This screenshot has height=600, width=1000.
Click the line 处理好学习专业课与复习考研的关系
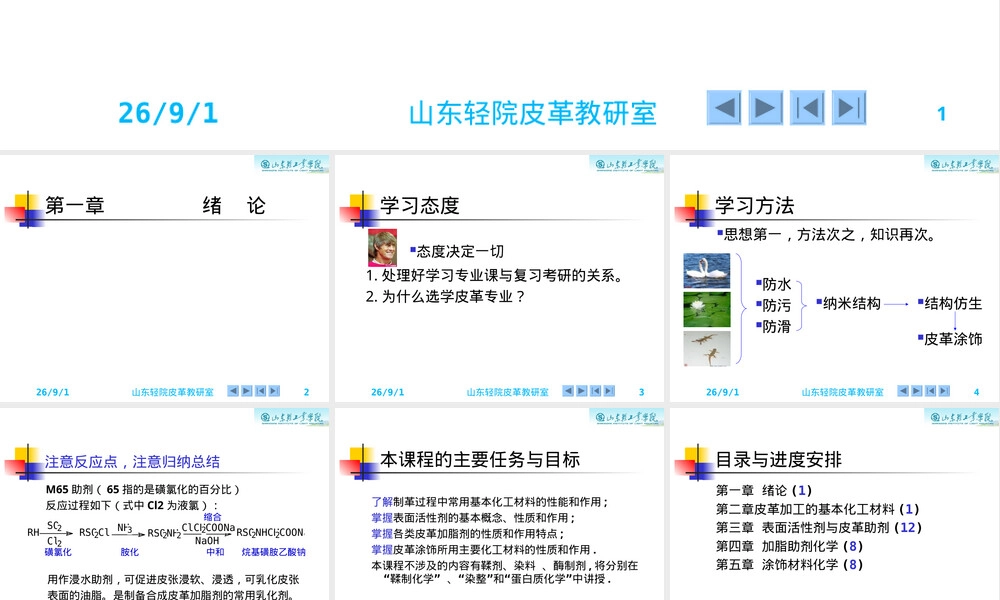494,275
